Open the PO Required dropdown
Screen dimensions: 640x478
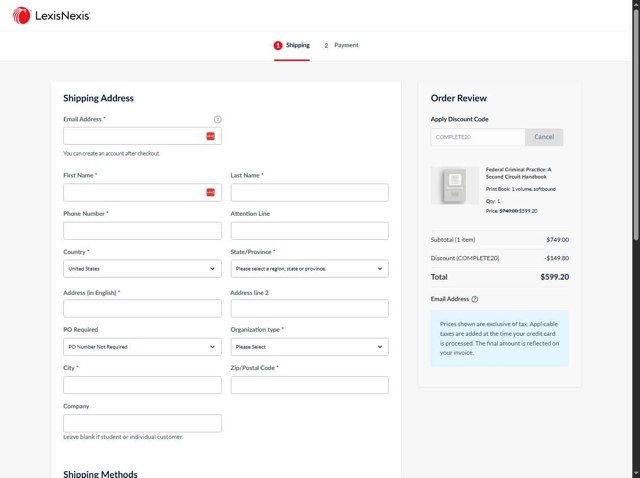(142, 347)
